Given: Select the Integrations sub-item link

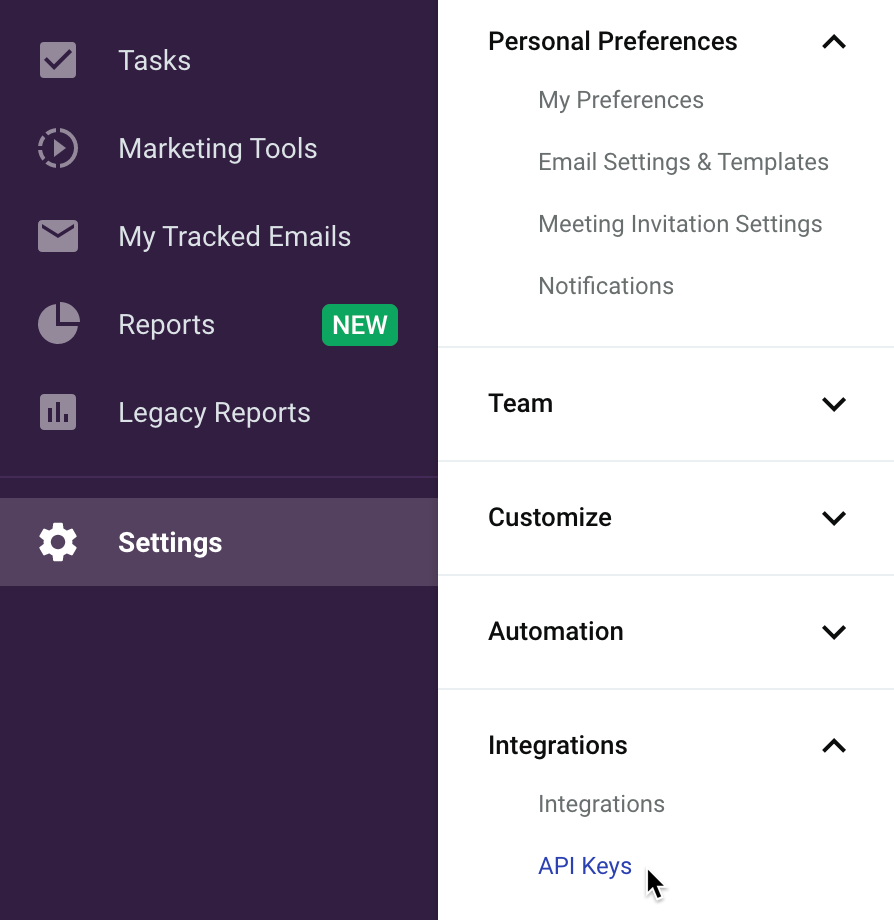Looking at the screenshot, I should pyautogui.click(x=601, y=804).
